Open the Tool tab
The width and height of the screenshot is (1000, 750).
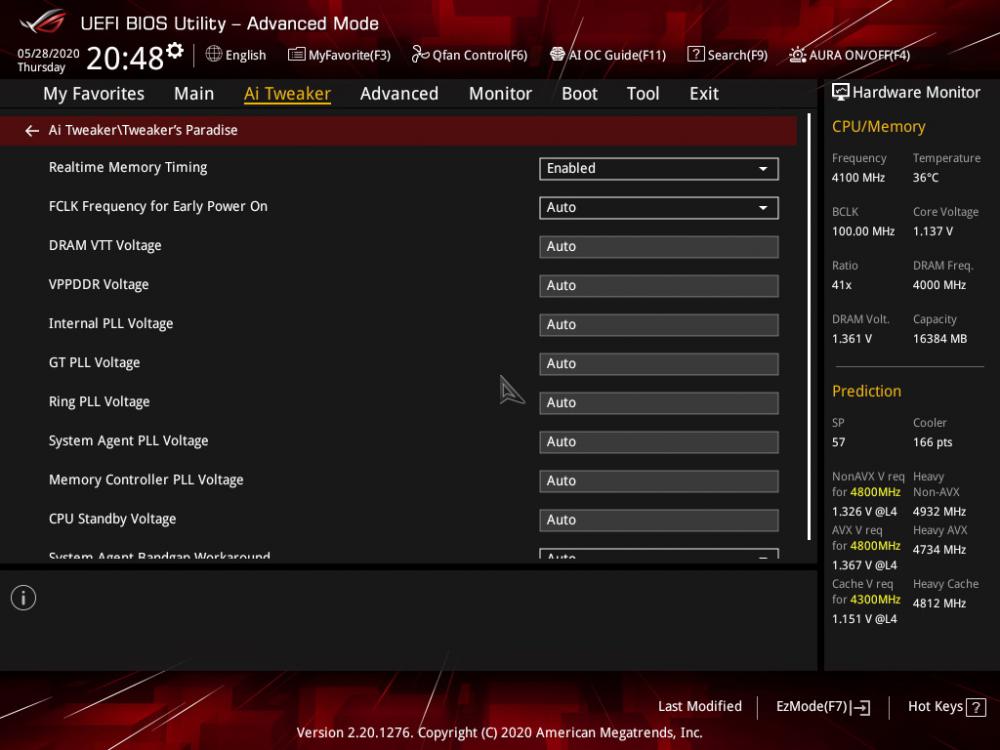[x=643, y=94]
